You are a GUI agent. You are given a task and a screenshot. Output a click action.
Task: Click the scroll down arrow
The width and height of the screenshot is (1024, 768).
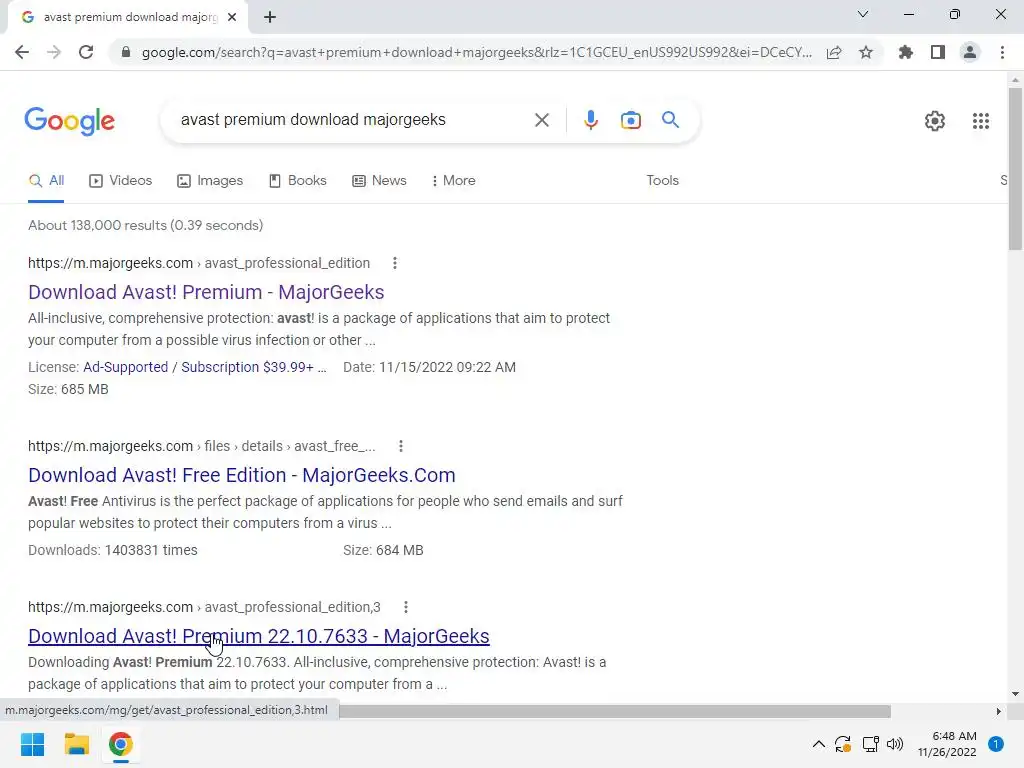(1015, 694)
